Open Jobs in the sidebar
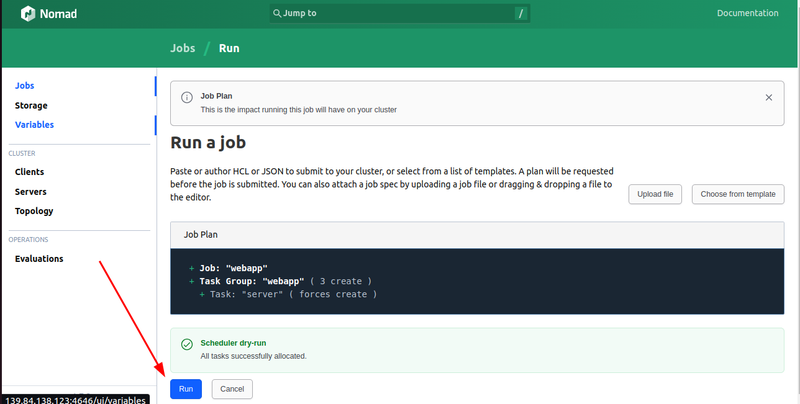The height and width of the screenshot is (404, 800). 24,86
